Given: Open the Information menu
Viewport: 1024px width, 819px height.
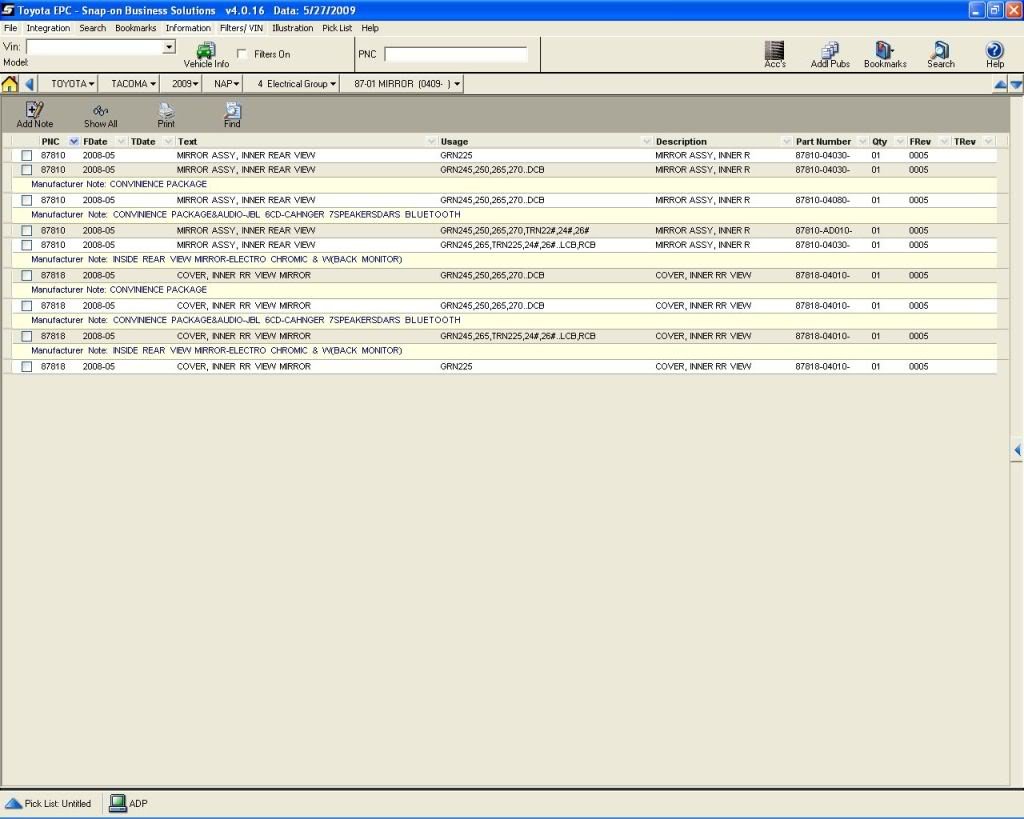Looking at the screenshot, I should pyautogui.click(x=188, y=28).
